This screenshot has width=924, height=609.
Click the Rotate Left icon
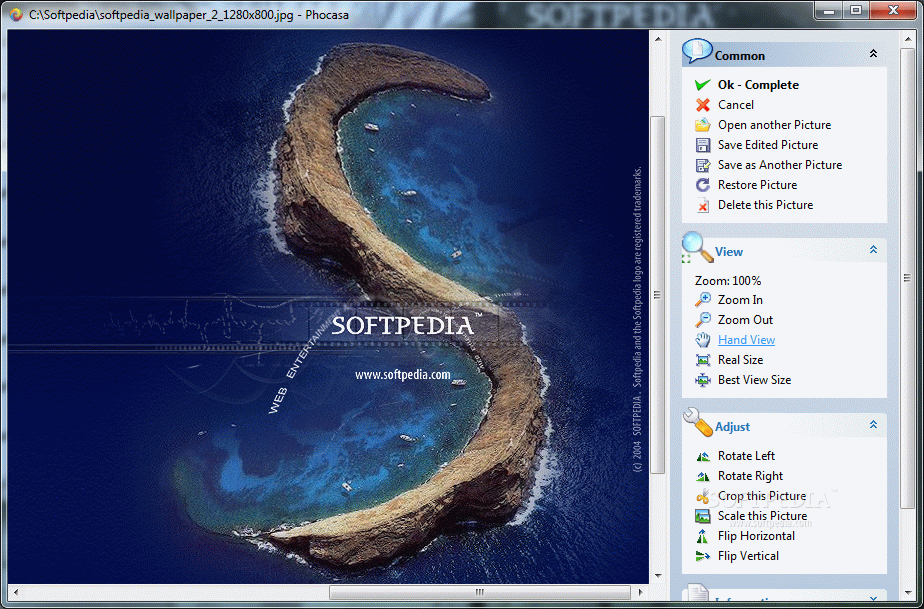click(702, 456)
